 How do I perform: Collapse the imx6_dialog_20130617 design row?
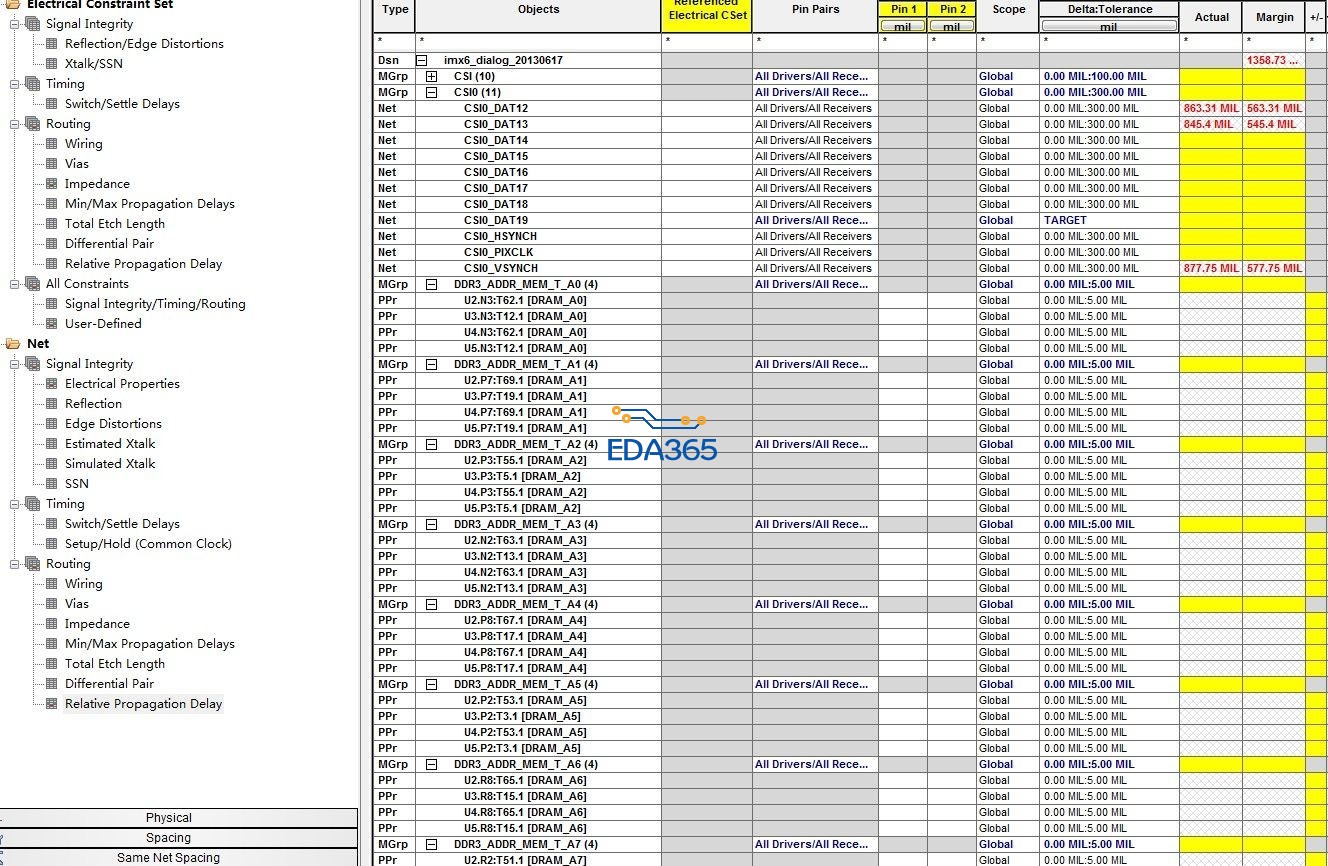[x=422, y=60]
